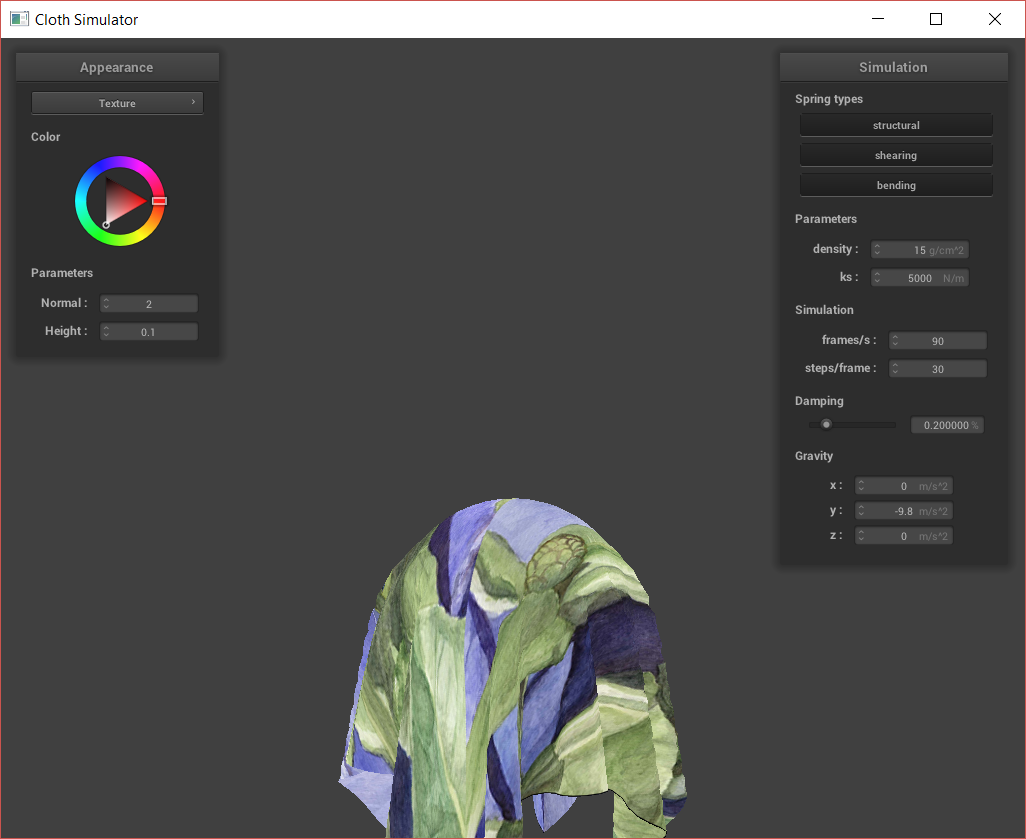Viewport: 1026px width, 839px height.
Task: Click the Damping label
Action: (819, 401)
